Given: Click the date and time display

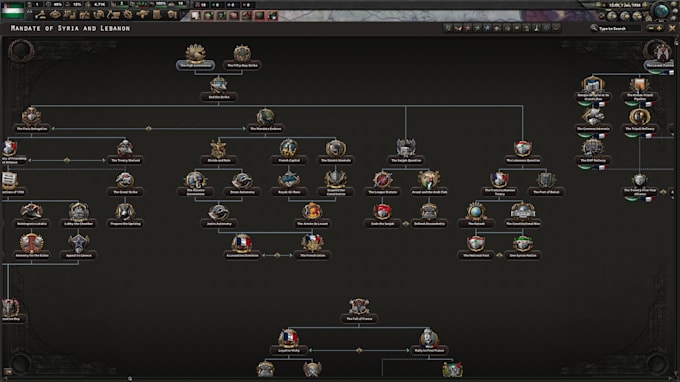Looking at the screenshot, I should pyautogui.click(x=624, y=5).
